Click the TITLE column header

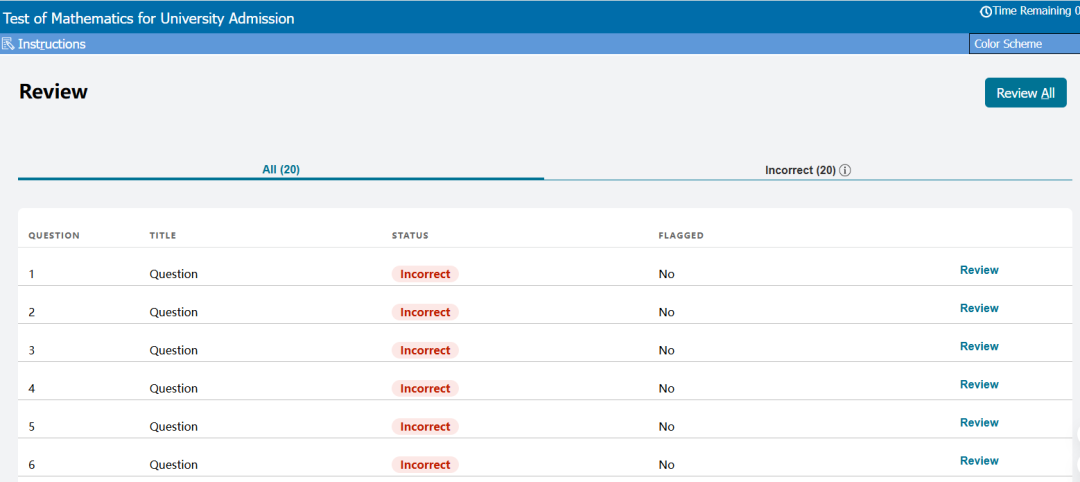[163, 235]
